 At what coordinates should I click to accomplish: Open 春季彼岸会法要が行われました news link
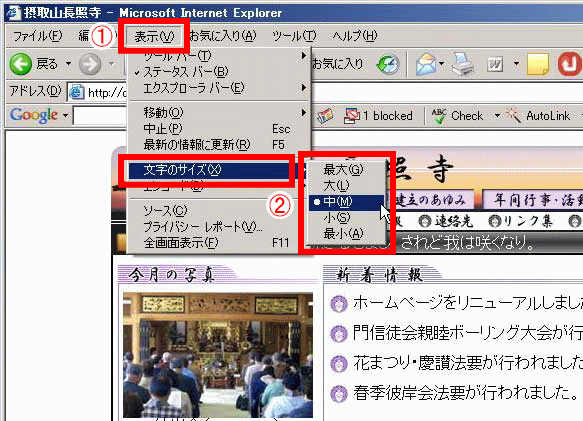click(466, 393)
